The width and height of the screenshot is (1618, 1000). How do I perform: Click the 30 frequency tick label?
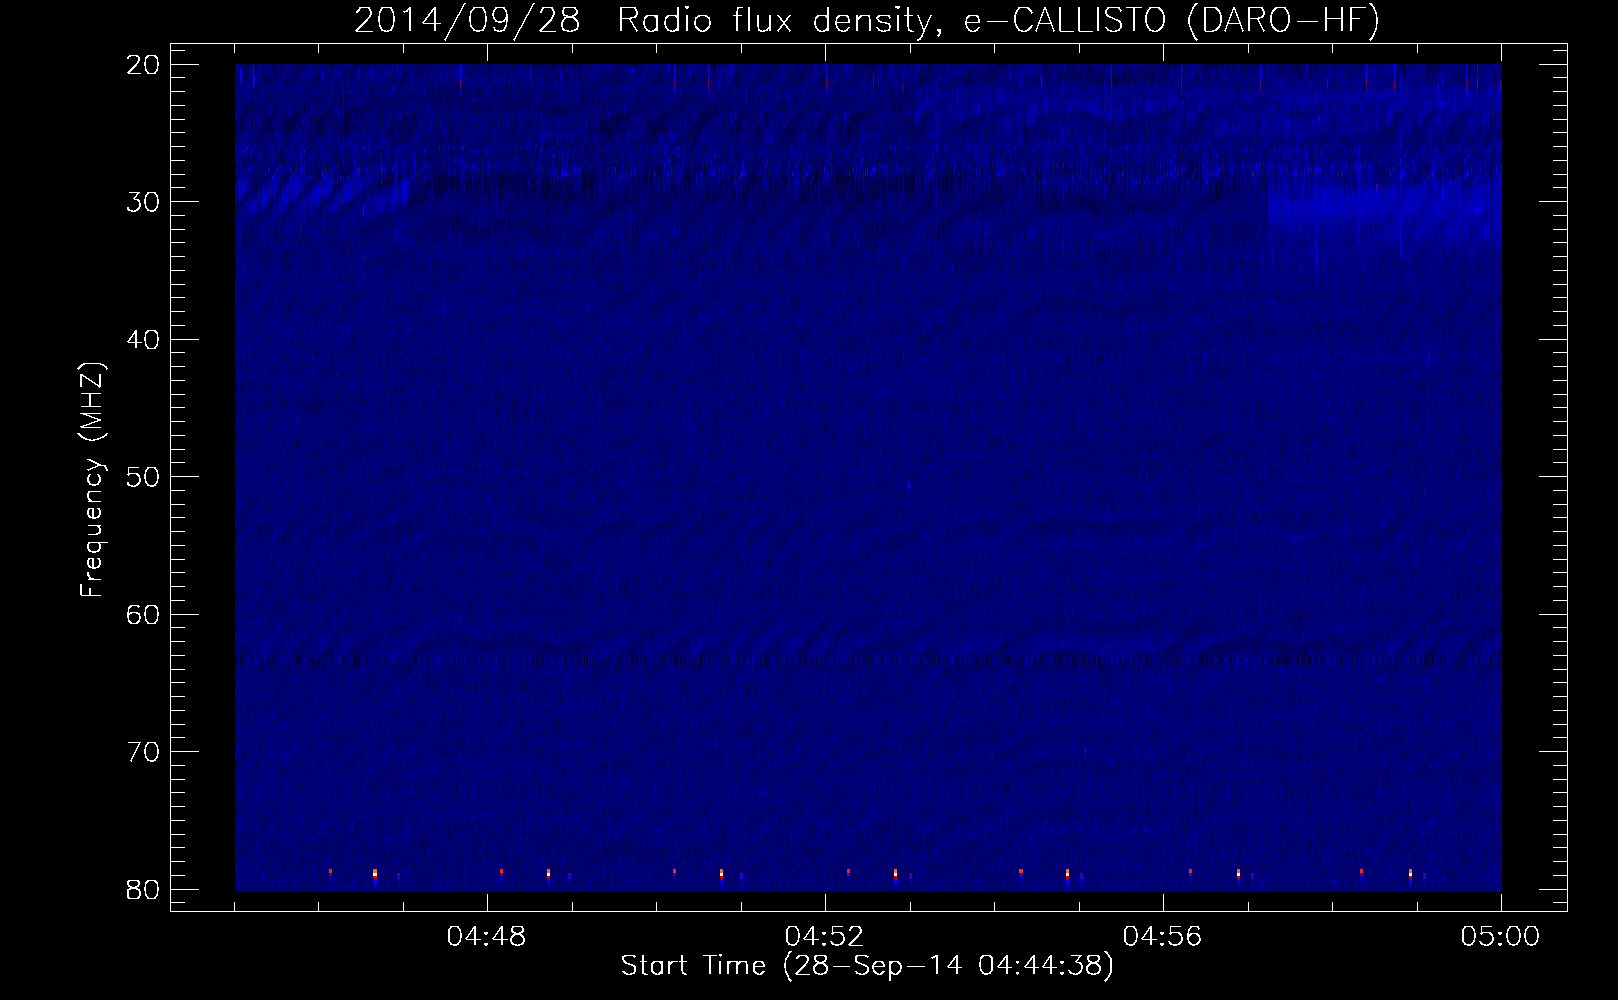(144, 202)
